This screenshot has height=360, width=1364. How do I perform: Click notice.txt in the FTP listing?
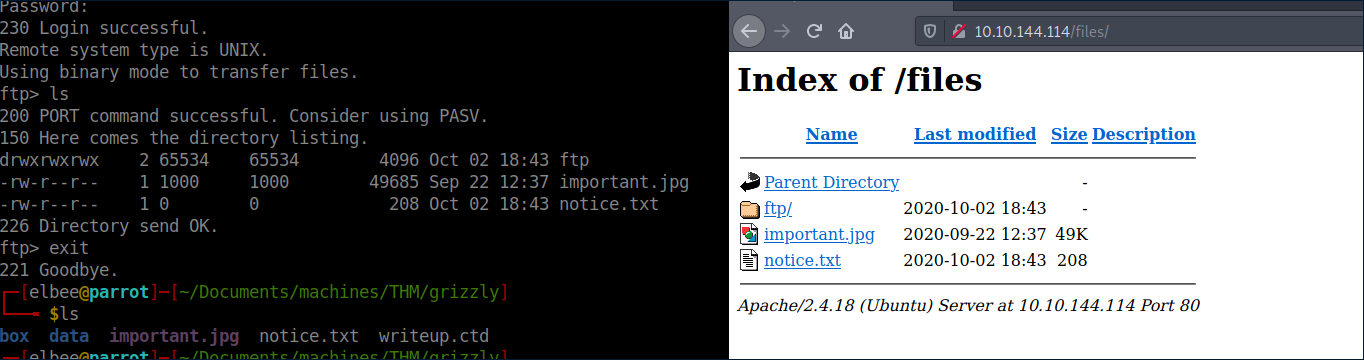(x=609, y=204)
